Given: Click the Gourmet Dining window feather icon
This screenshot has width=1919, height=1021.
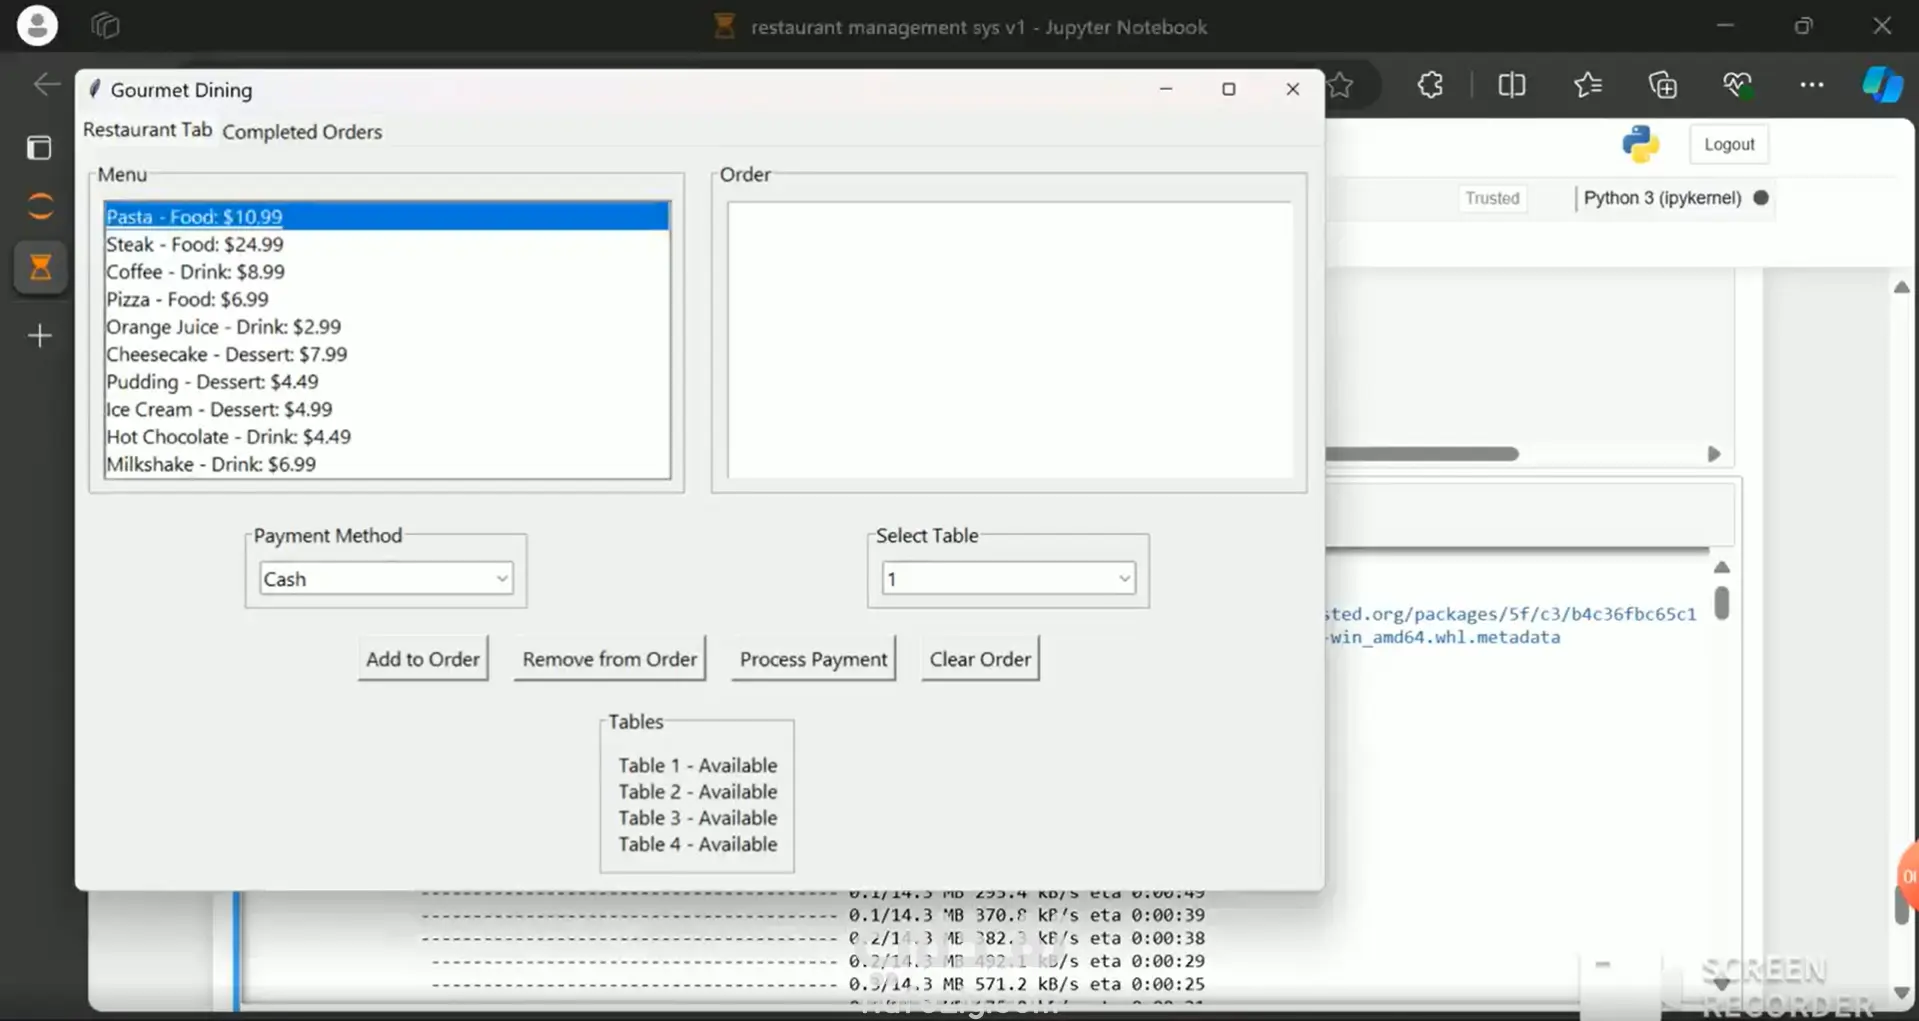Looking at the screenshot, I should point(95,89).
